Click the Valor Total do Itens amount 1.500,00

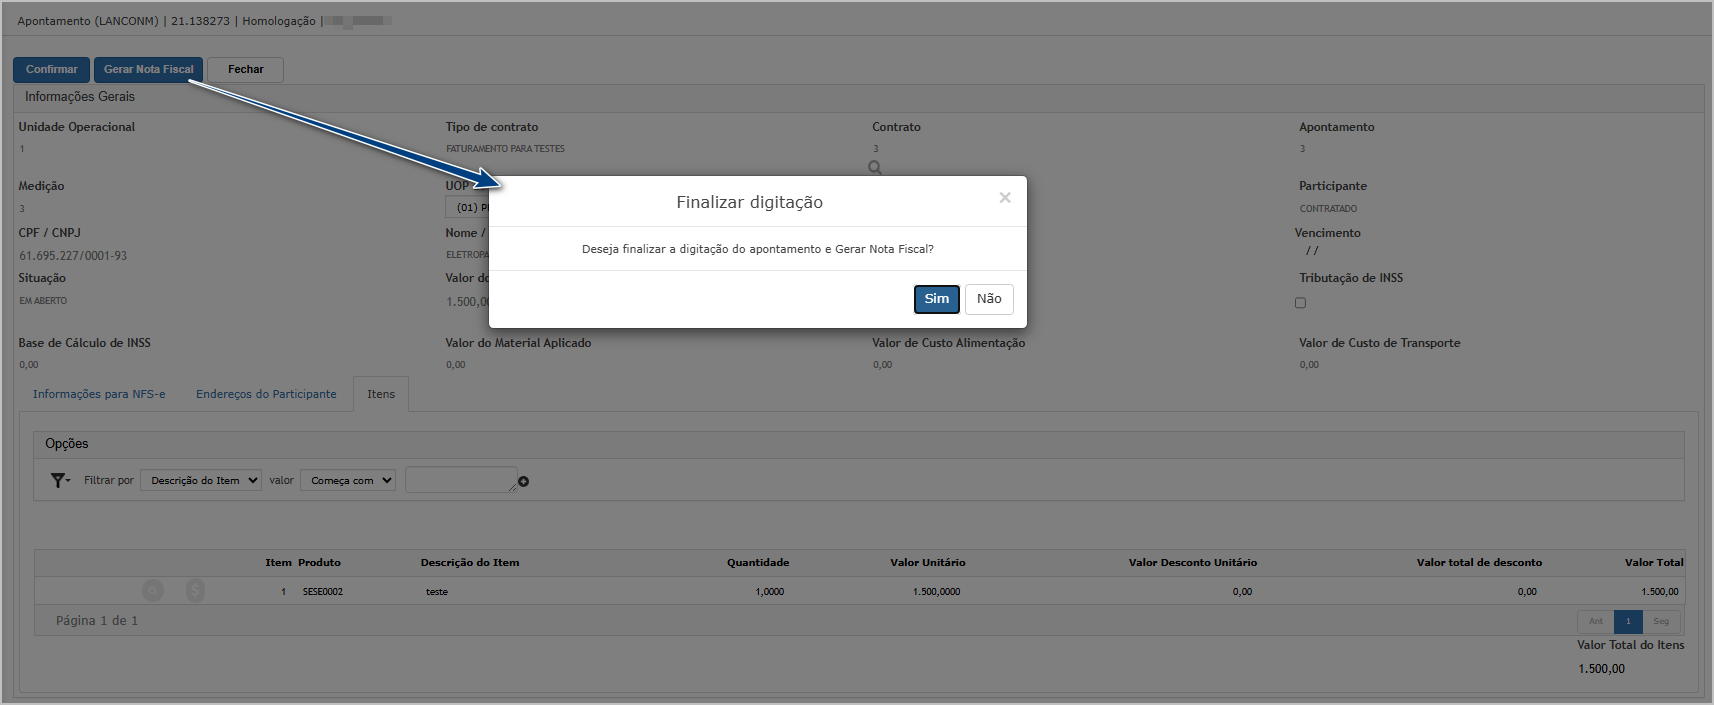point(1601,669)
